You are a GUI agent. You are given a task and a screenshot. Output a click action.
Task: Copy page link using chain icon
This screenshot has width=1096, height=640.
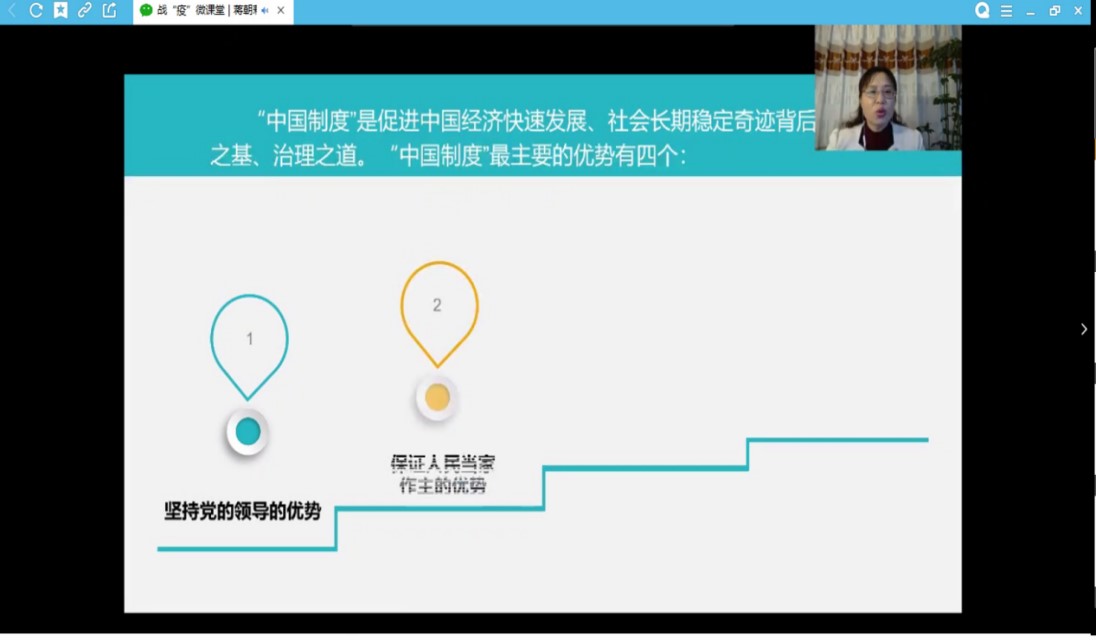(x=85, y=11)
